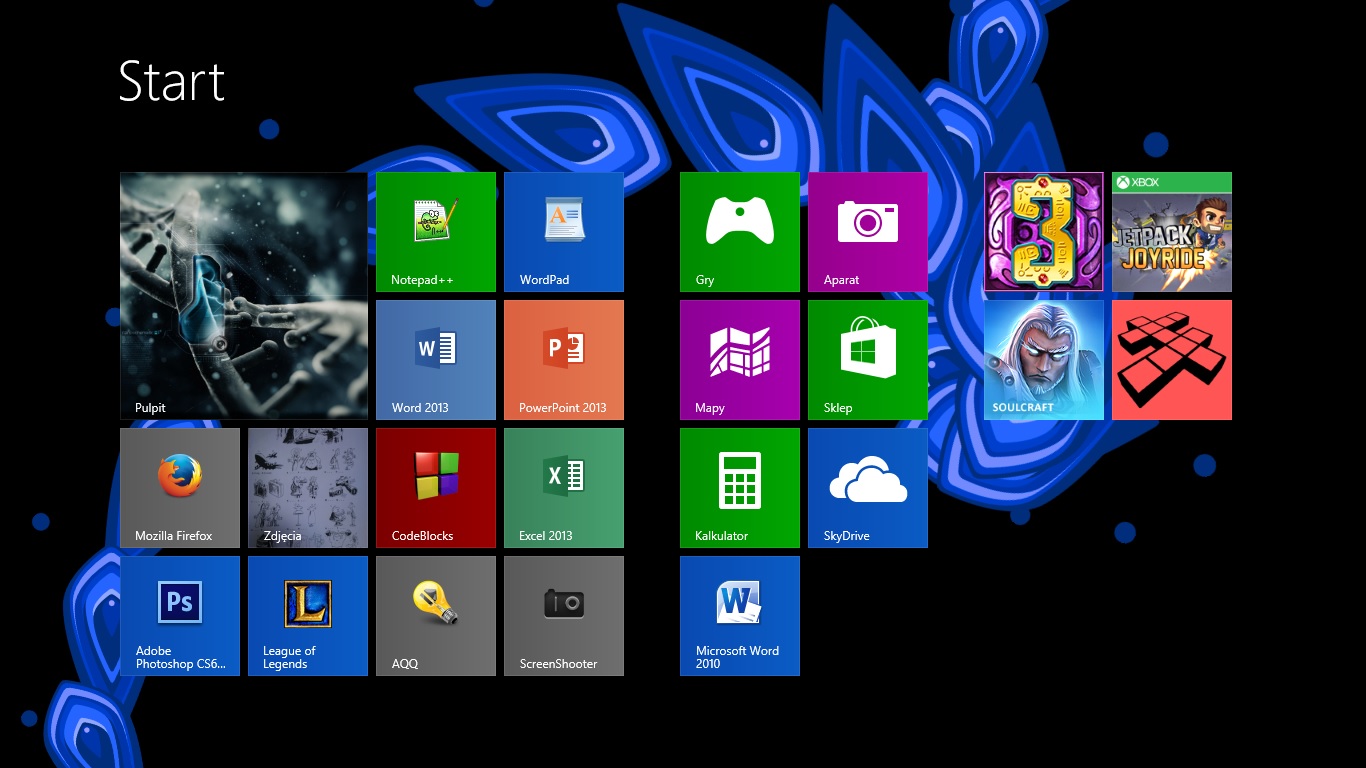Open the red tile with black blocks
The image size is (1366, 768).
click(1172, 360)
